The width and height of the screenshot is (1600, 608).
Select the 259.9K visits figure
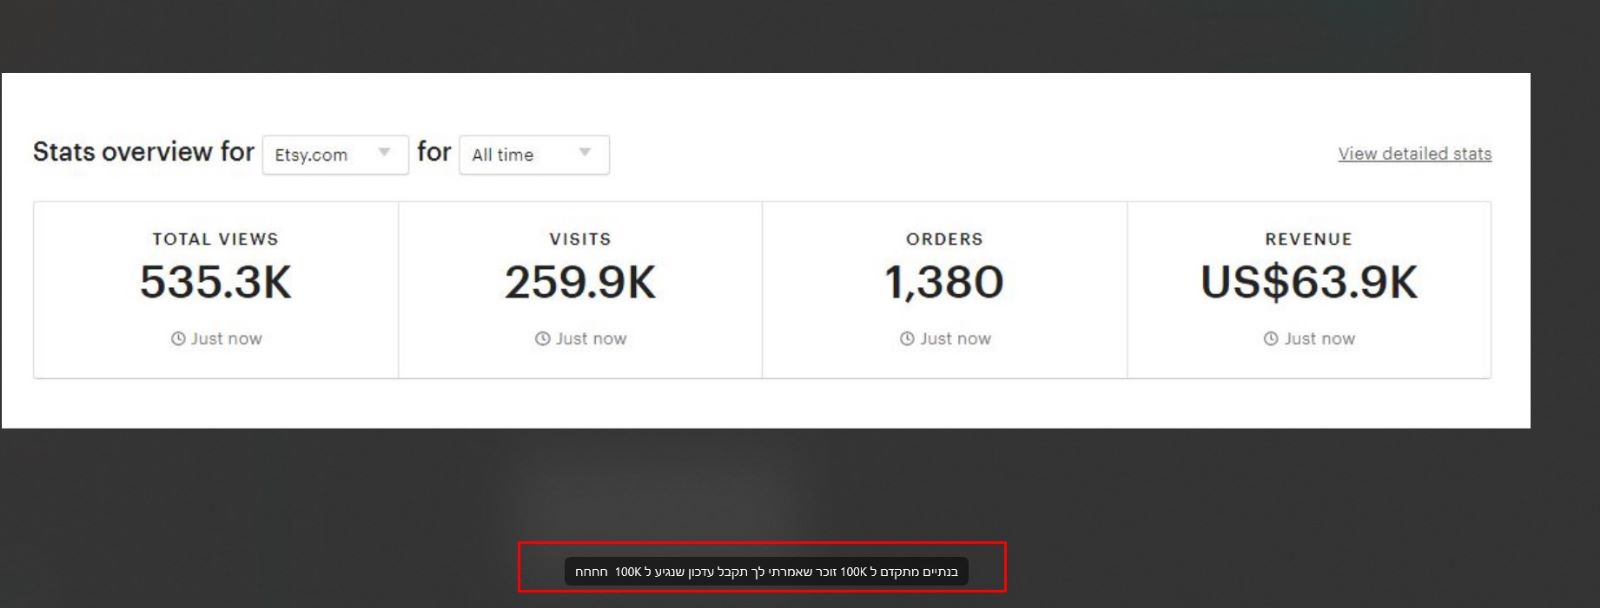pos(580,282)
